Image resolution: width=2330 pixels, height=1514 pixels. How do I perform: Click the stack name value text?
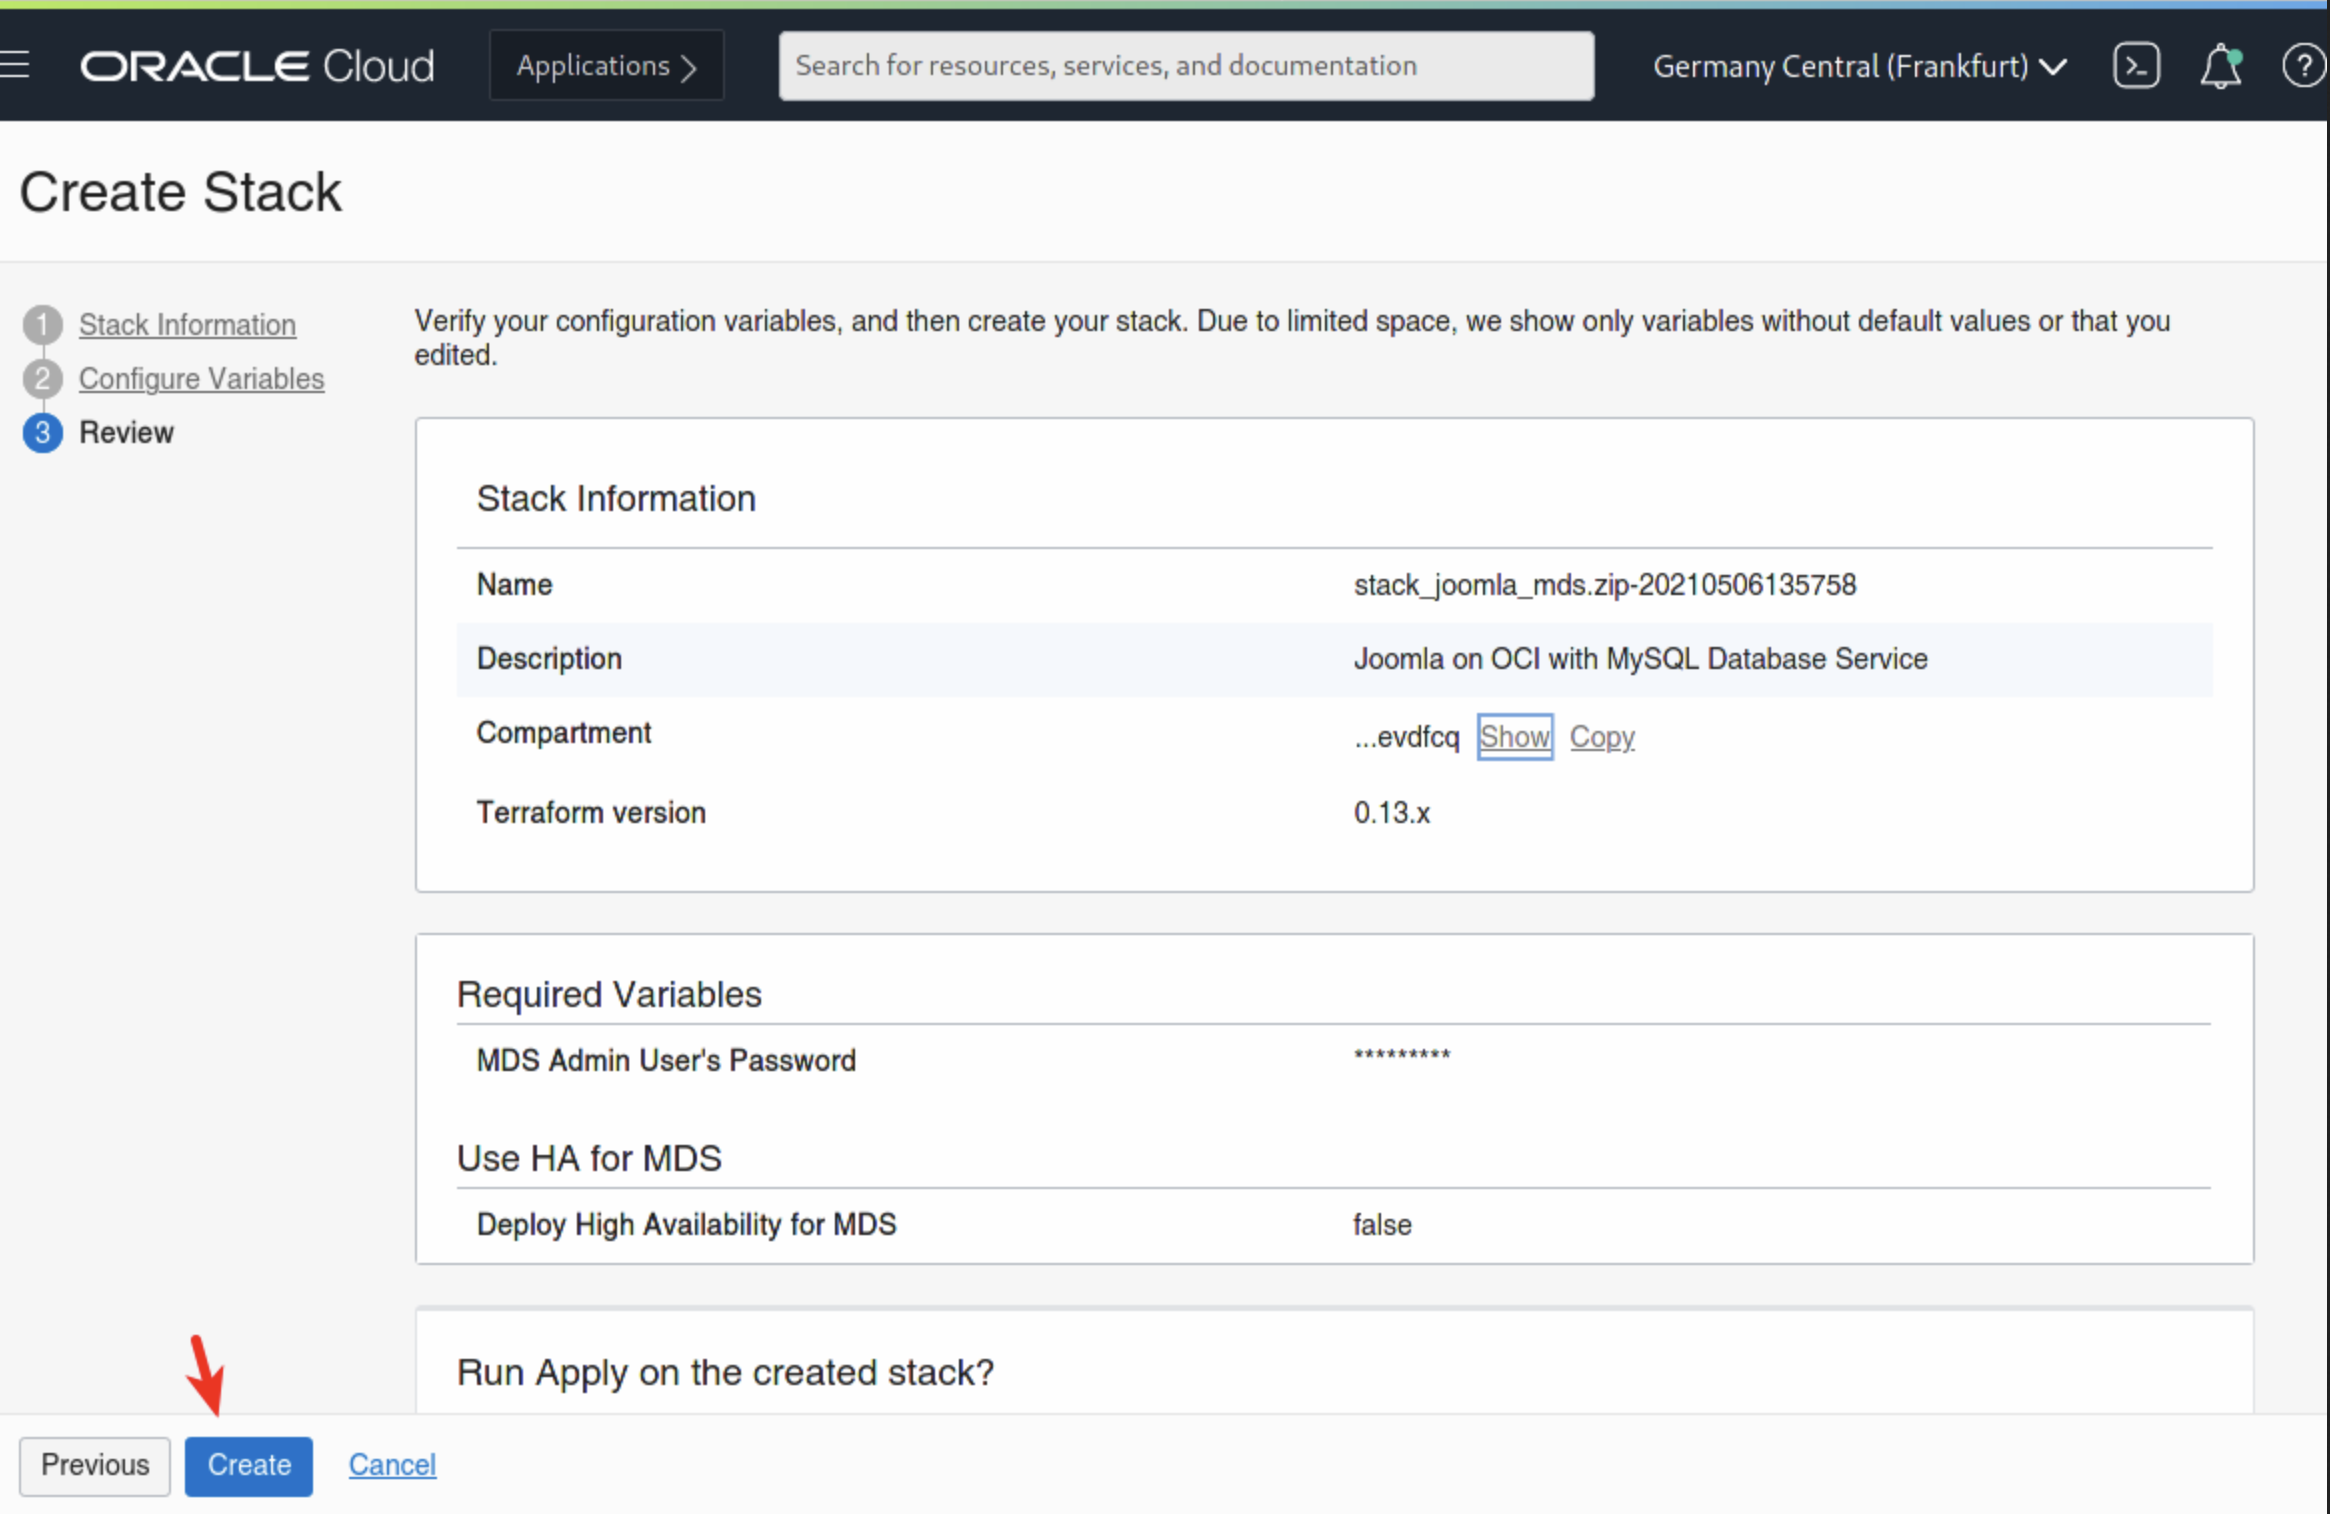(x=1604, y=585)
